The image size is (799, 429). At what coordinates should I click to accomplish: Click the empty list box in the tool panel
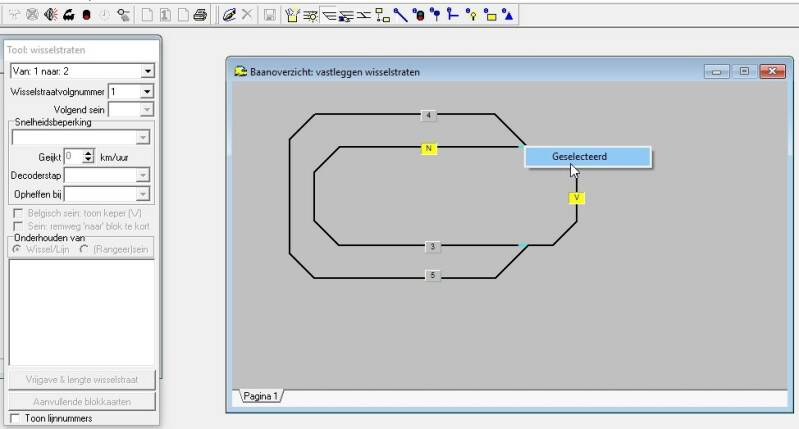[82, 312]
